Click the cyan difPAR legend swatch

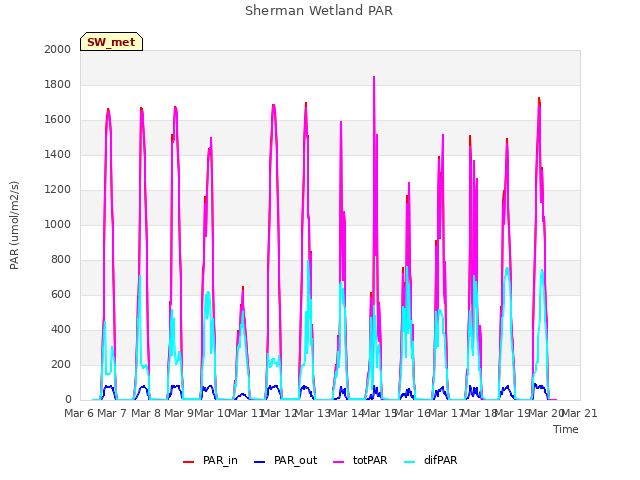tap(409, 462)
